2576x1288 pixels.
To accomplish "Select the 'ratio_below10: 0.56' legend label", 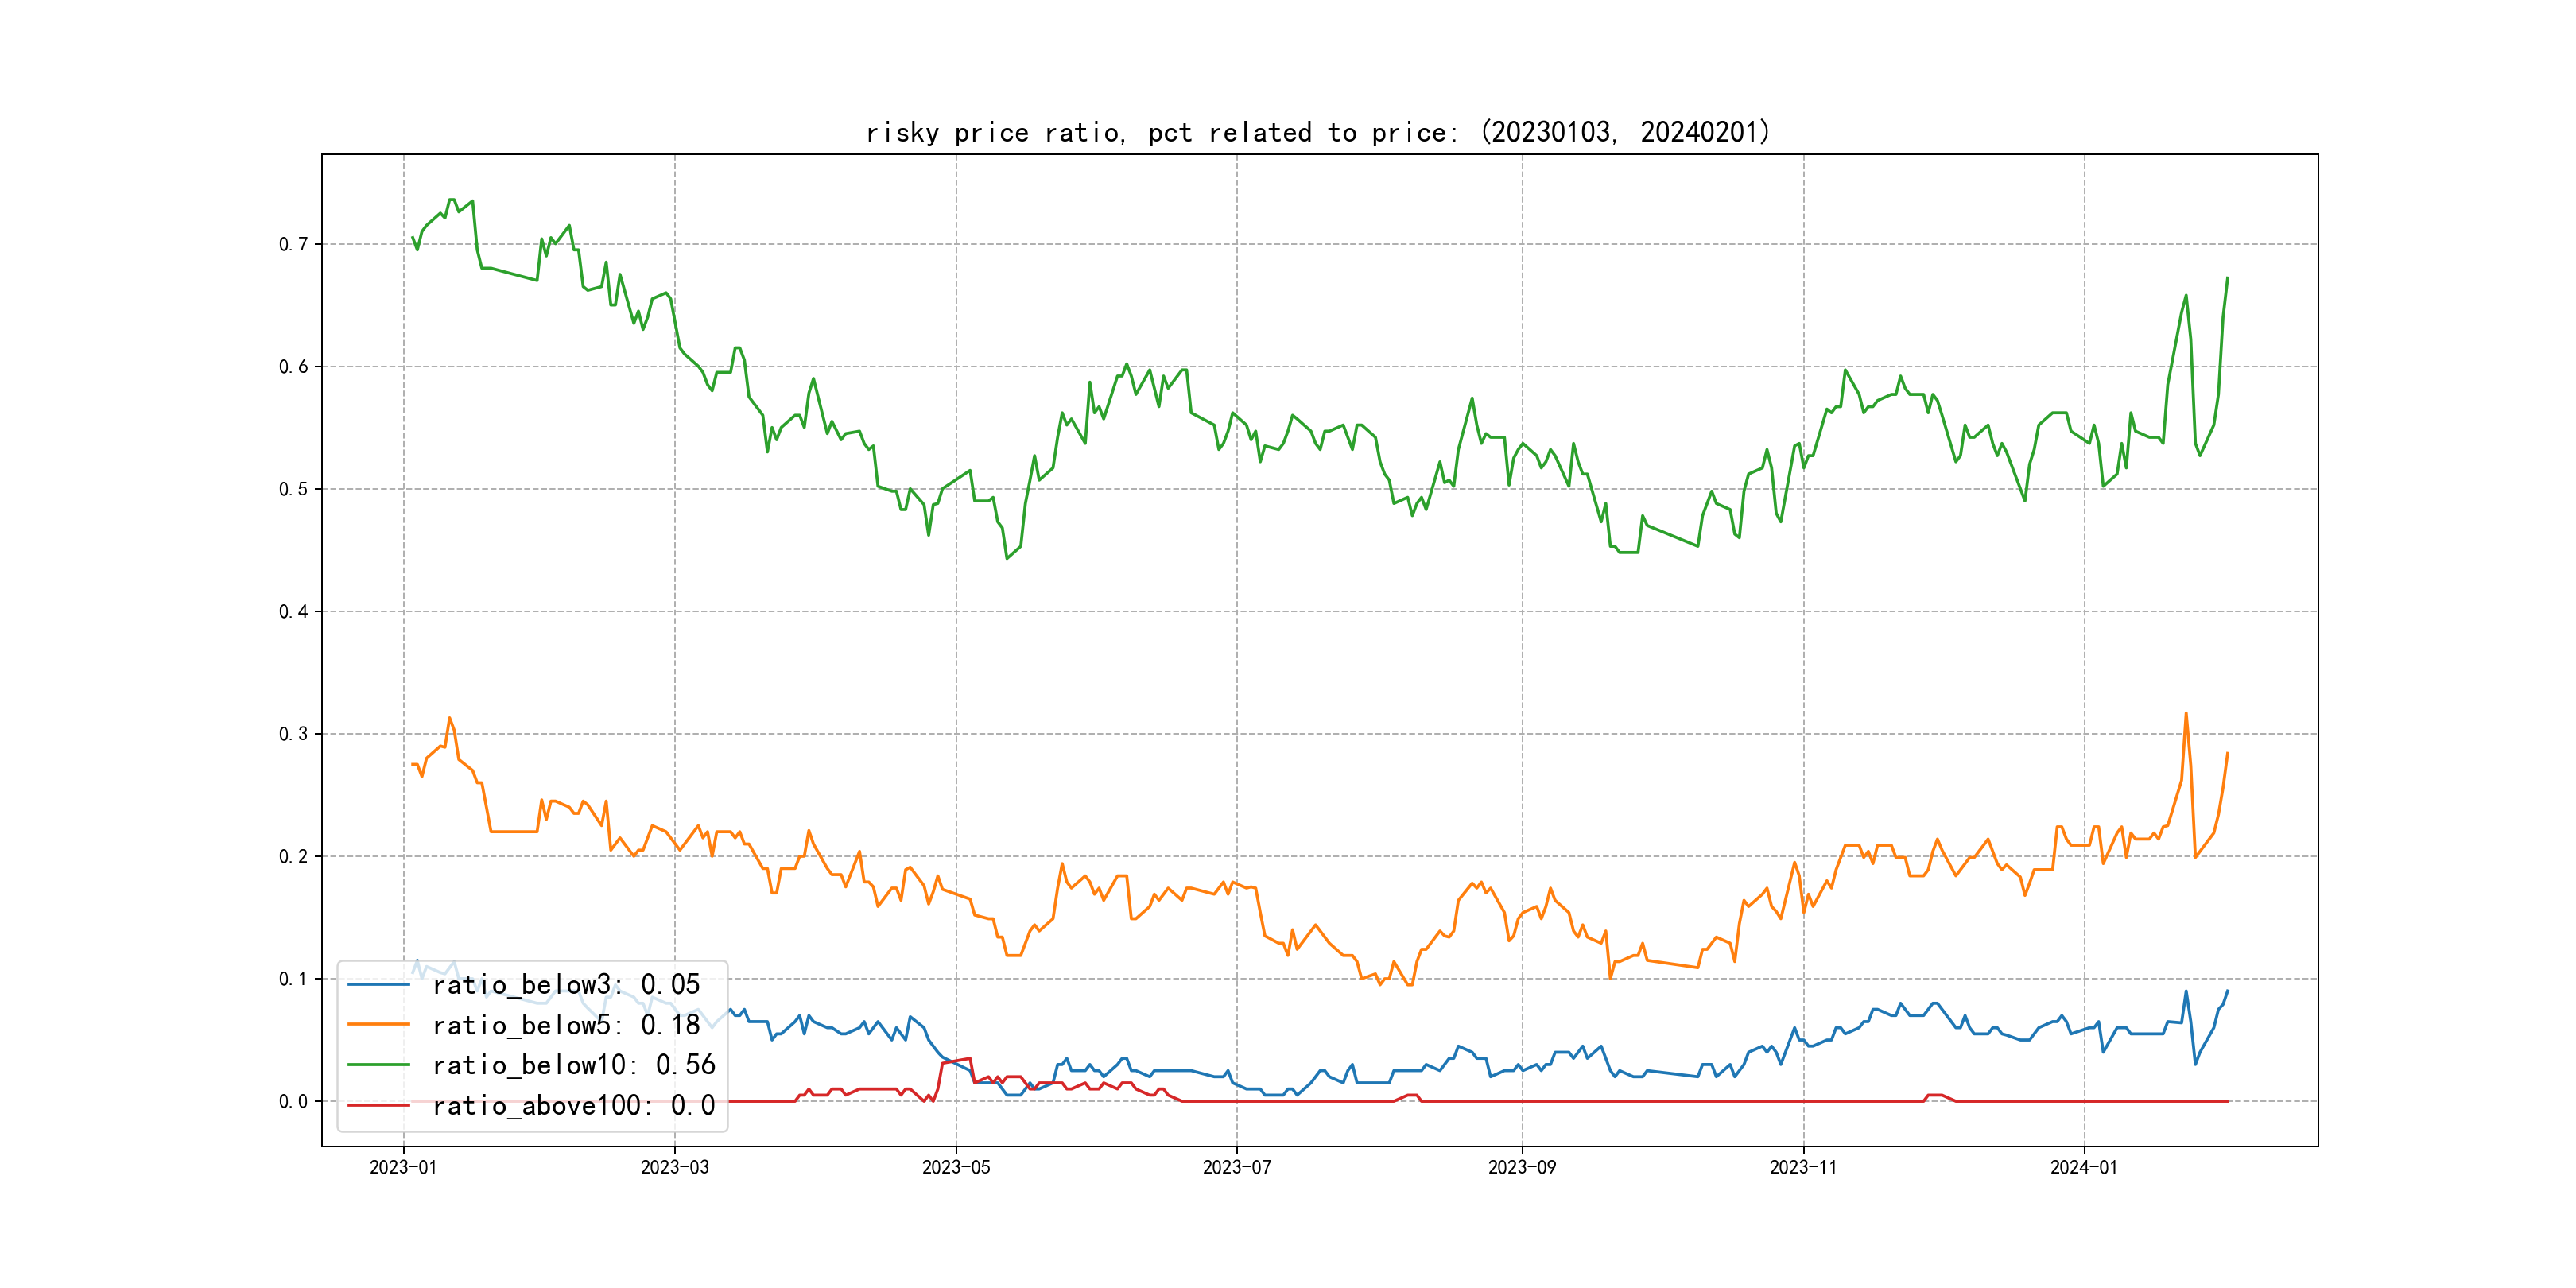I will 574,1065.
